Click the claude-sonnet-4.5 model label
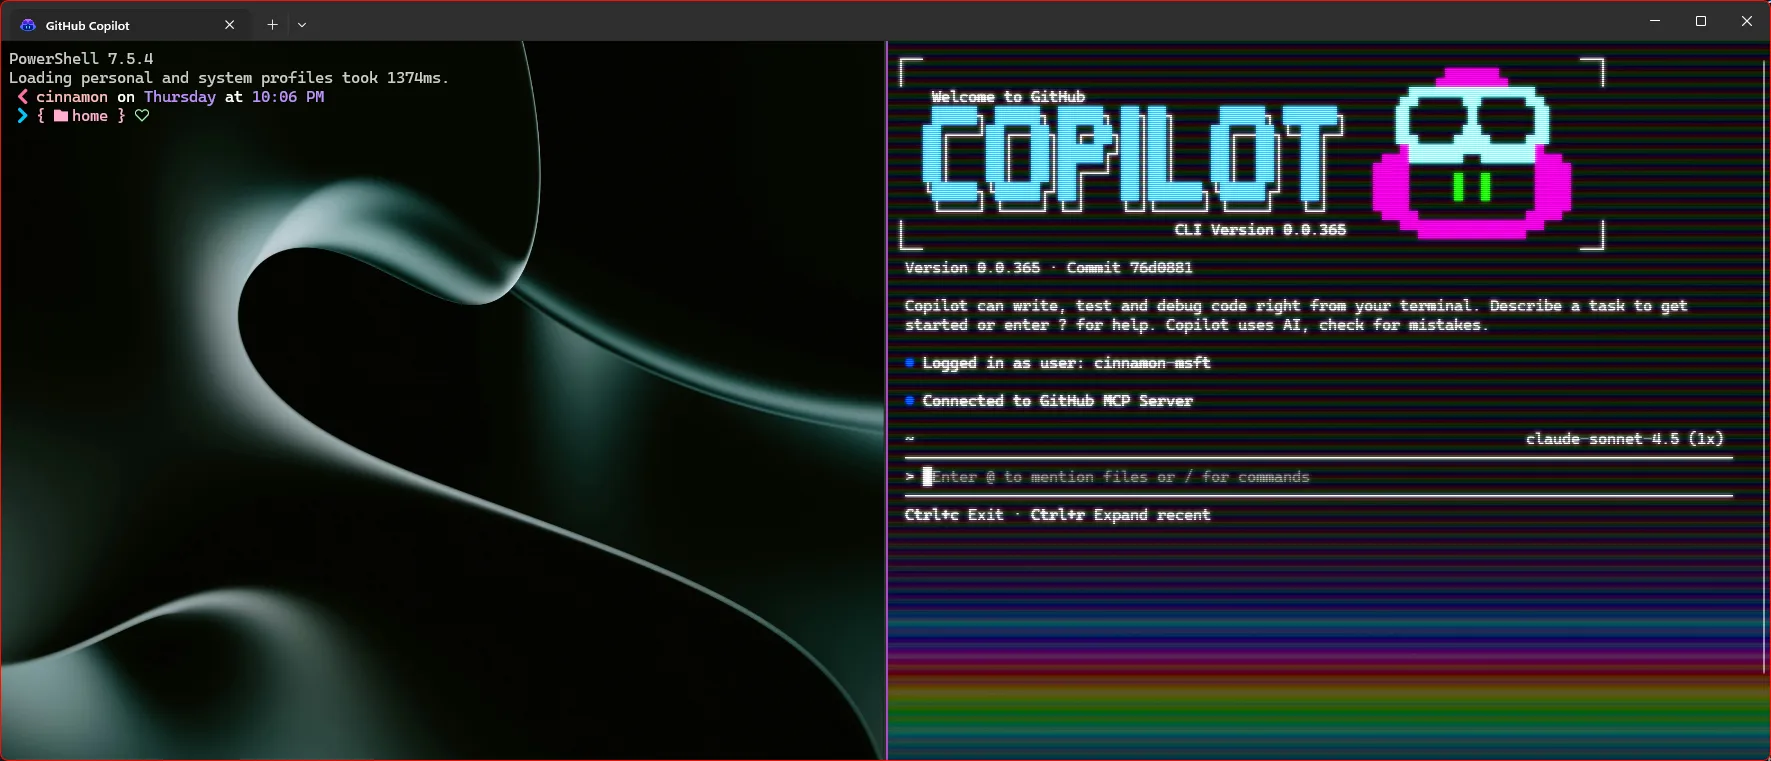Image resolution: width=1771 pixels, height=761 pixels. 1624,439
